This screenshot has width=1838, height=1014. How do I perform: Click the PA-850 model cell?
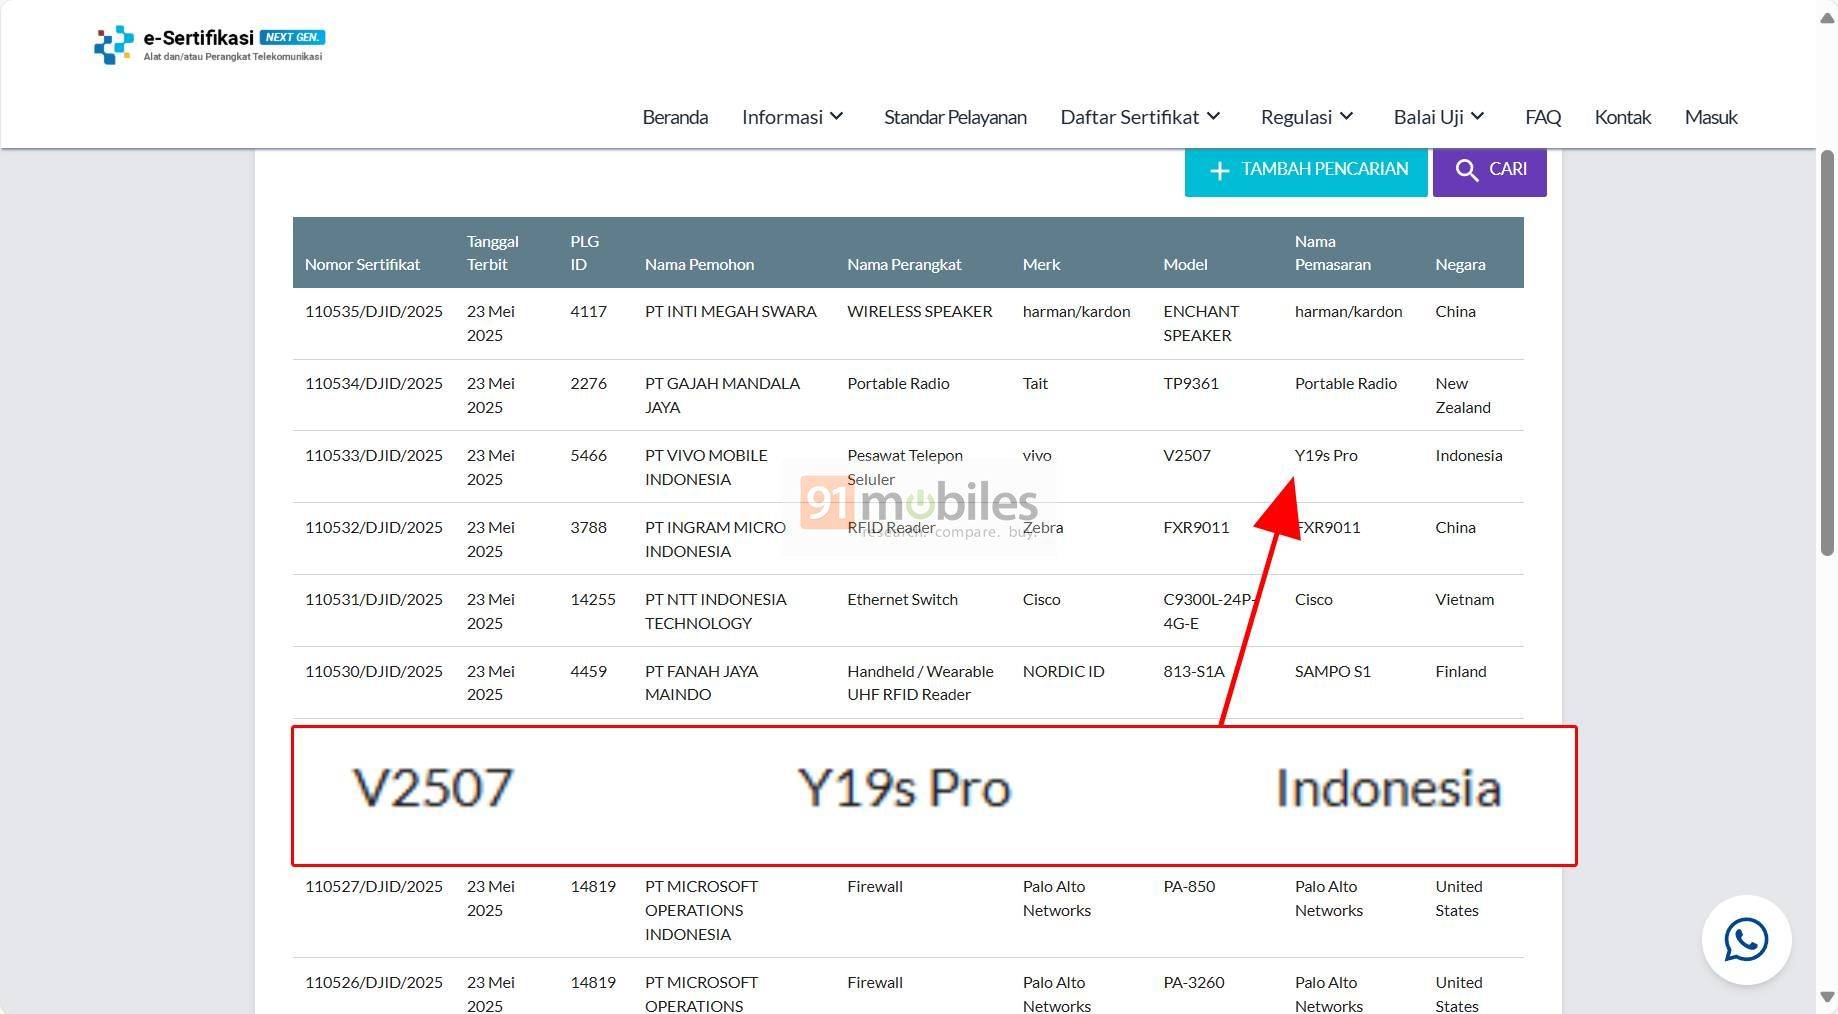tap(1189, 886)
